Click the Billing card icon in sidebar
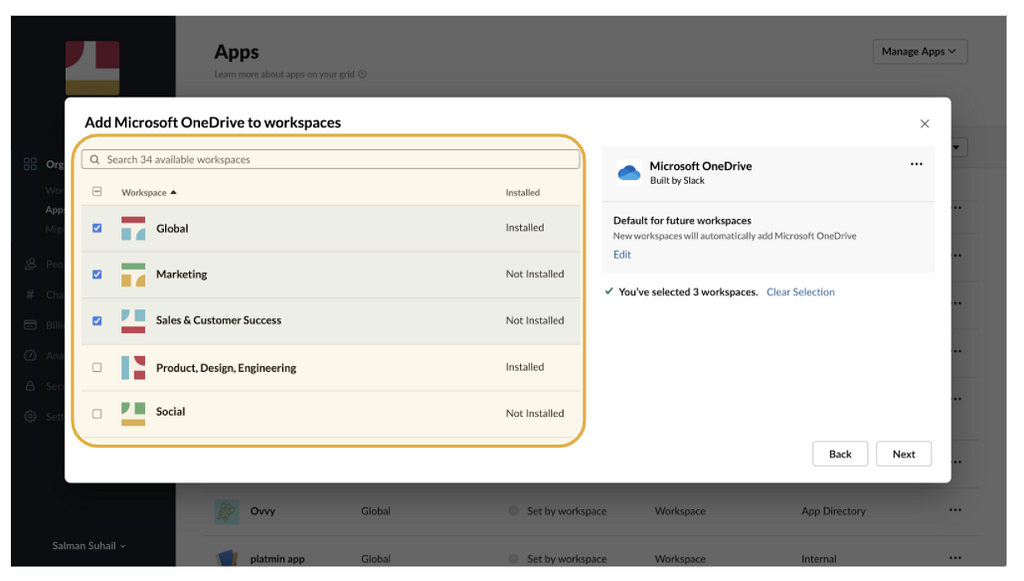 coord(30,324)
